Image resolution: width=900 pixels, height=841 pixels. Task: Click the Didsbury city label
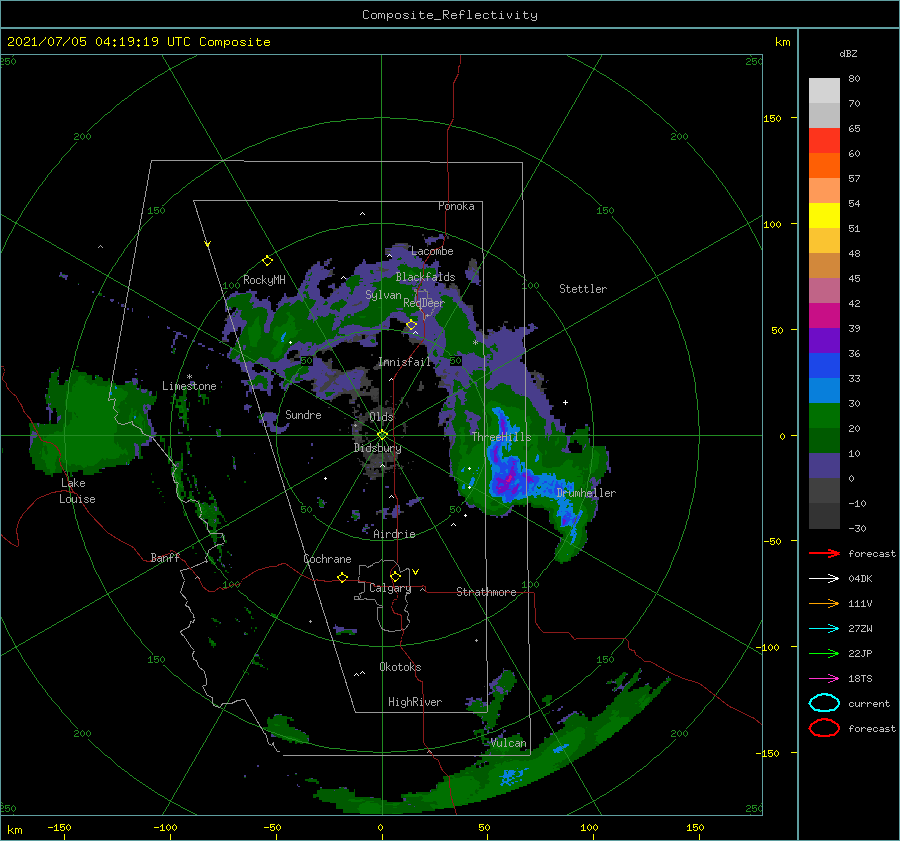click(x=377, y=448)
